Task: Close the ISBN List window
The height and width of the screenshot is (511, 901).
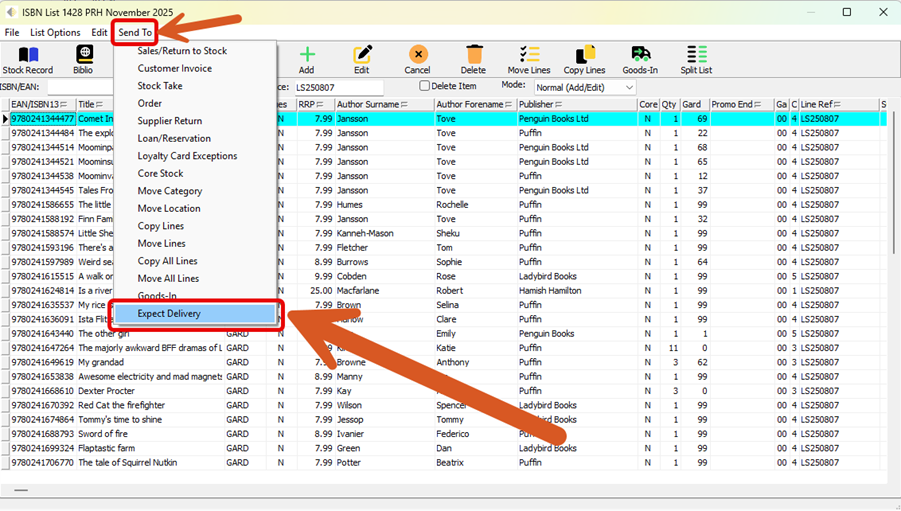Action: click(883, 11)
